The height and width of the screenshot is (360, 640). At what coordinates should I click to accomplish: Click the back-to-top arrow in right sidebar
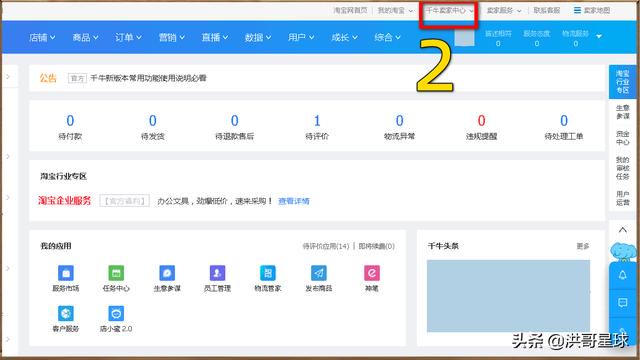click(622, 230)
